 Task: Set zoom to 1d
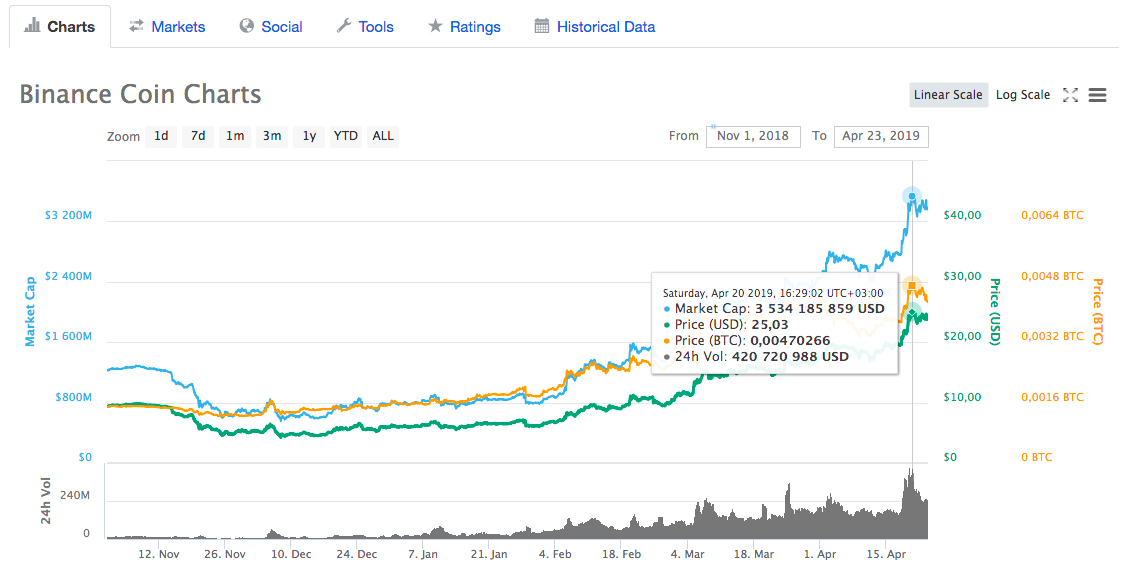(x=161, y=136)
